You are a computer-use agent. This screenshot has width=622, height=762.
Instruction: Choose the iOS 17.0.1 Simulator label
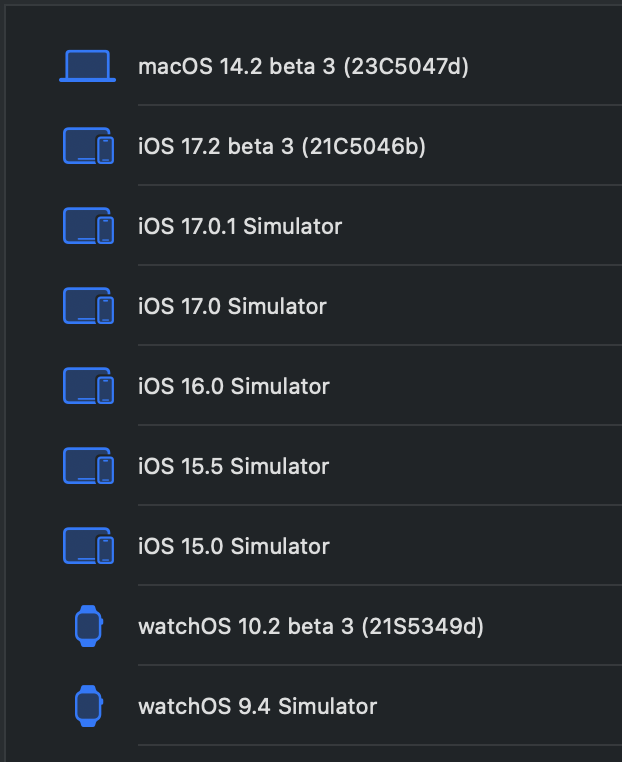point(240,227)
